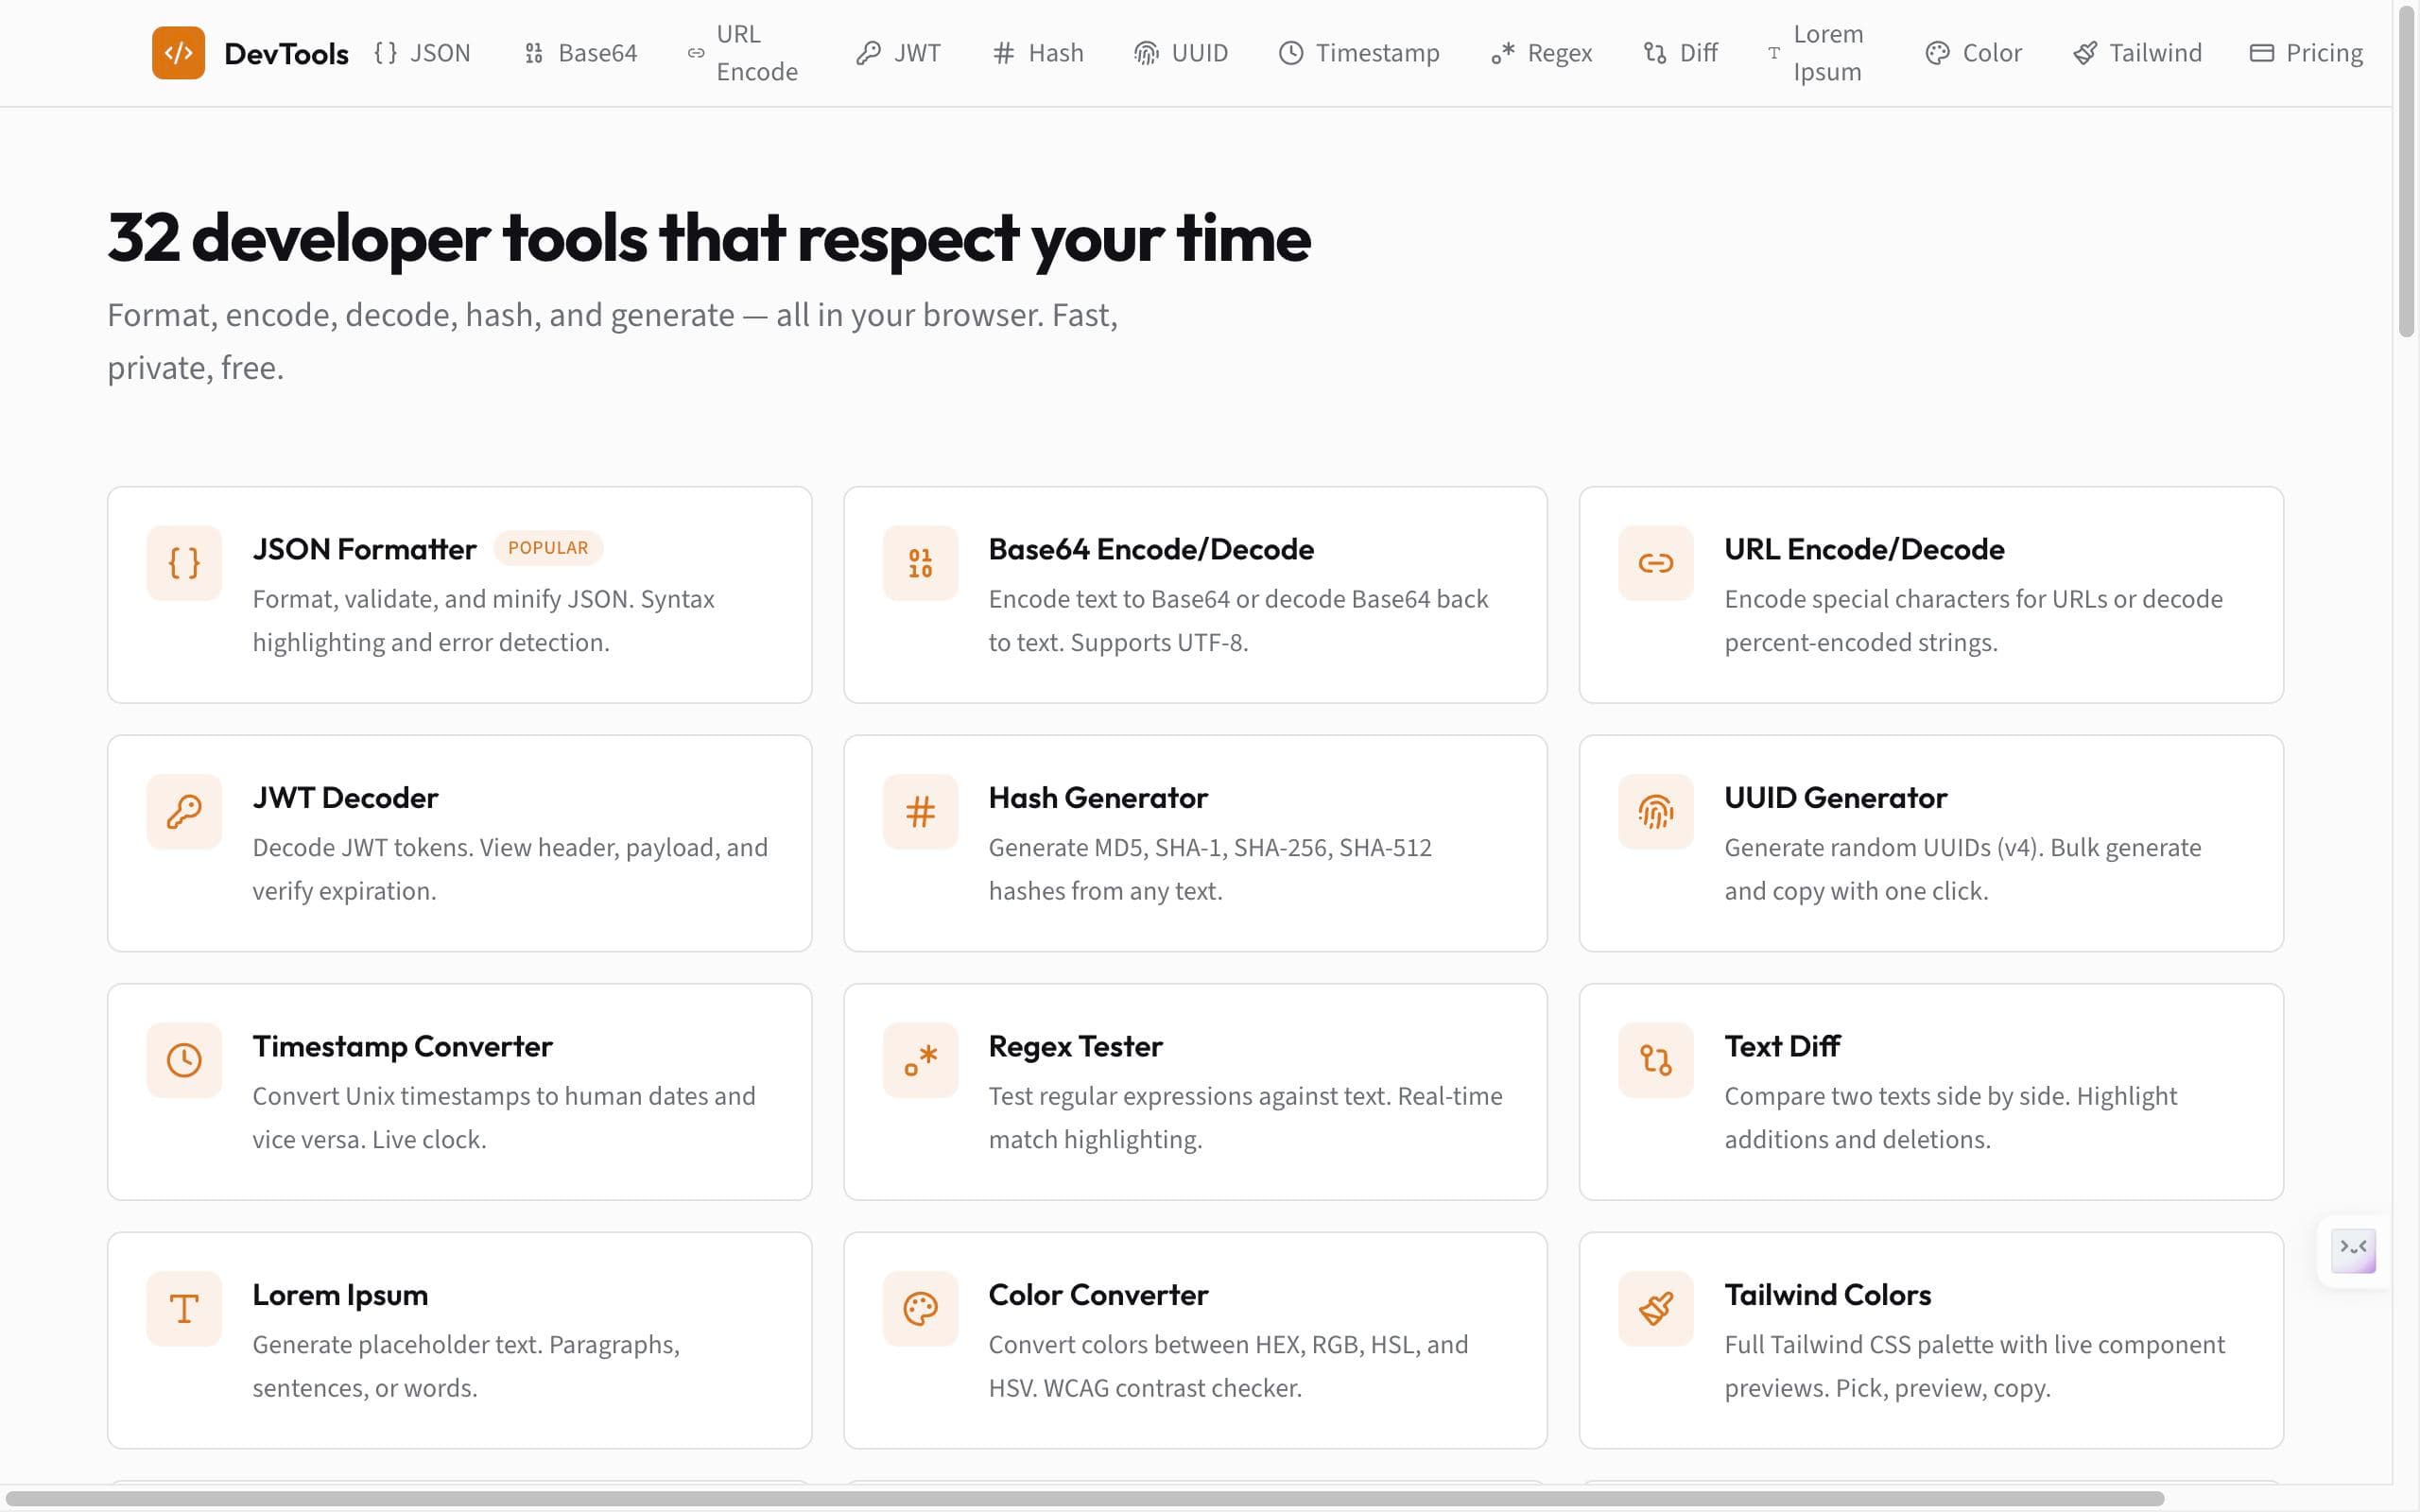
Task: Click the '32 developer tools' headline
Action: pyautogui.click(x=708, y=238)
